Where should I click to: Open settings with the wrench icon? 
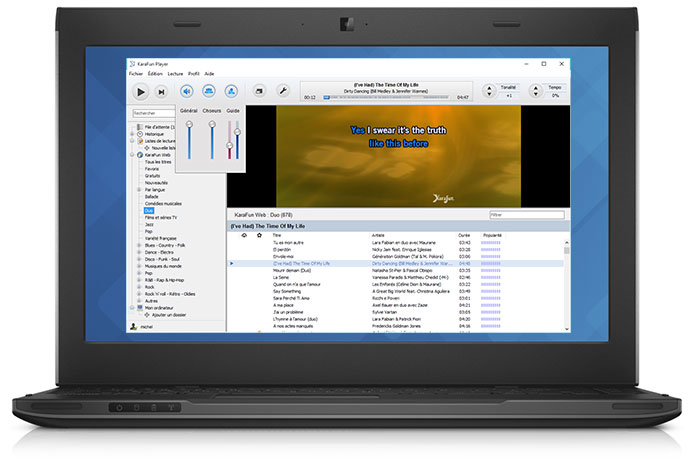point(282,91)
